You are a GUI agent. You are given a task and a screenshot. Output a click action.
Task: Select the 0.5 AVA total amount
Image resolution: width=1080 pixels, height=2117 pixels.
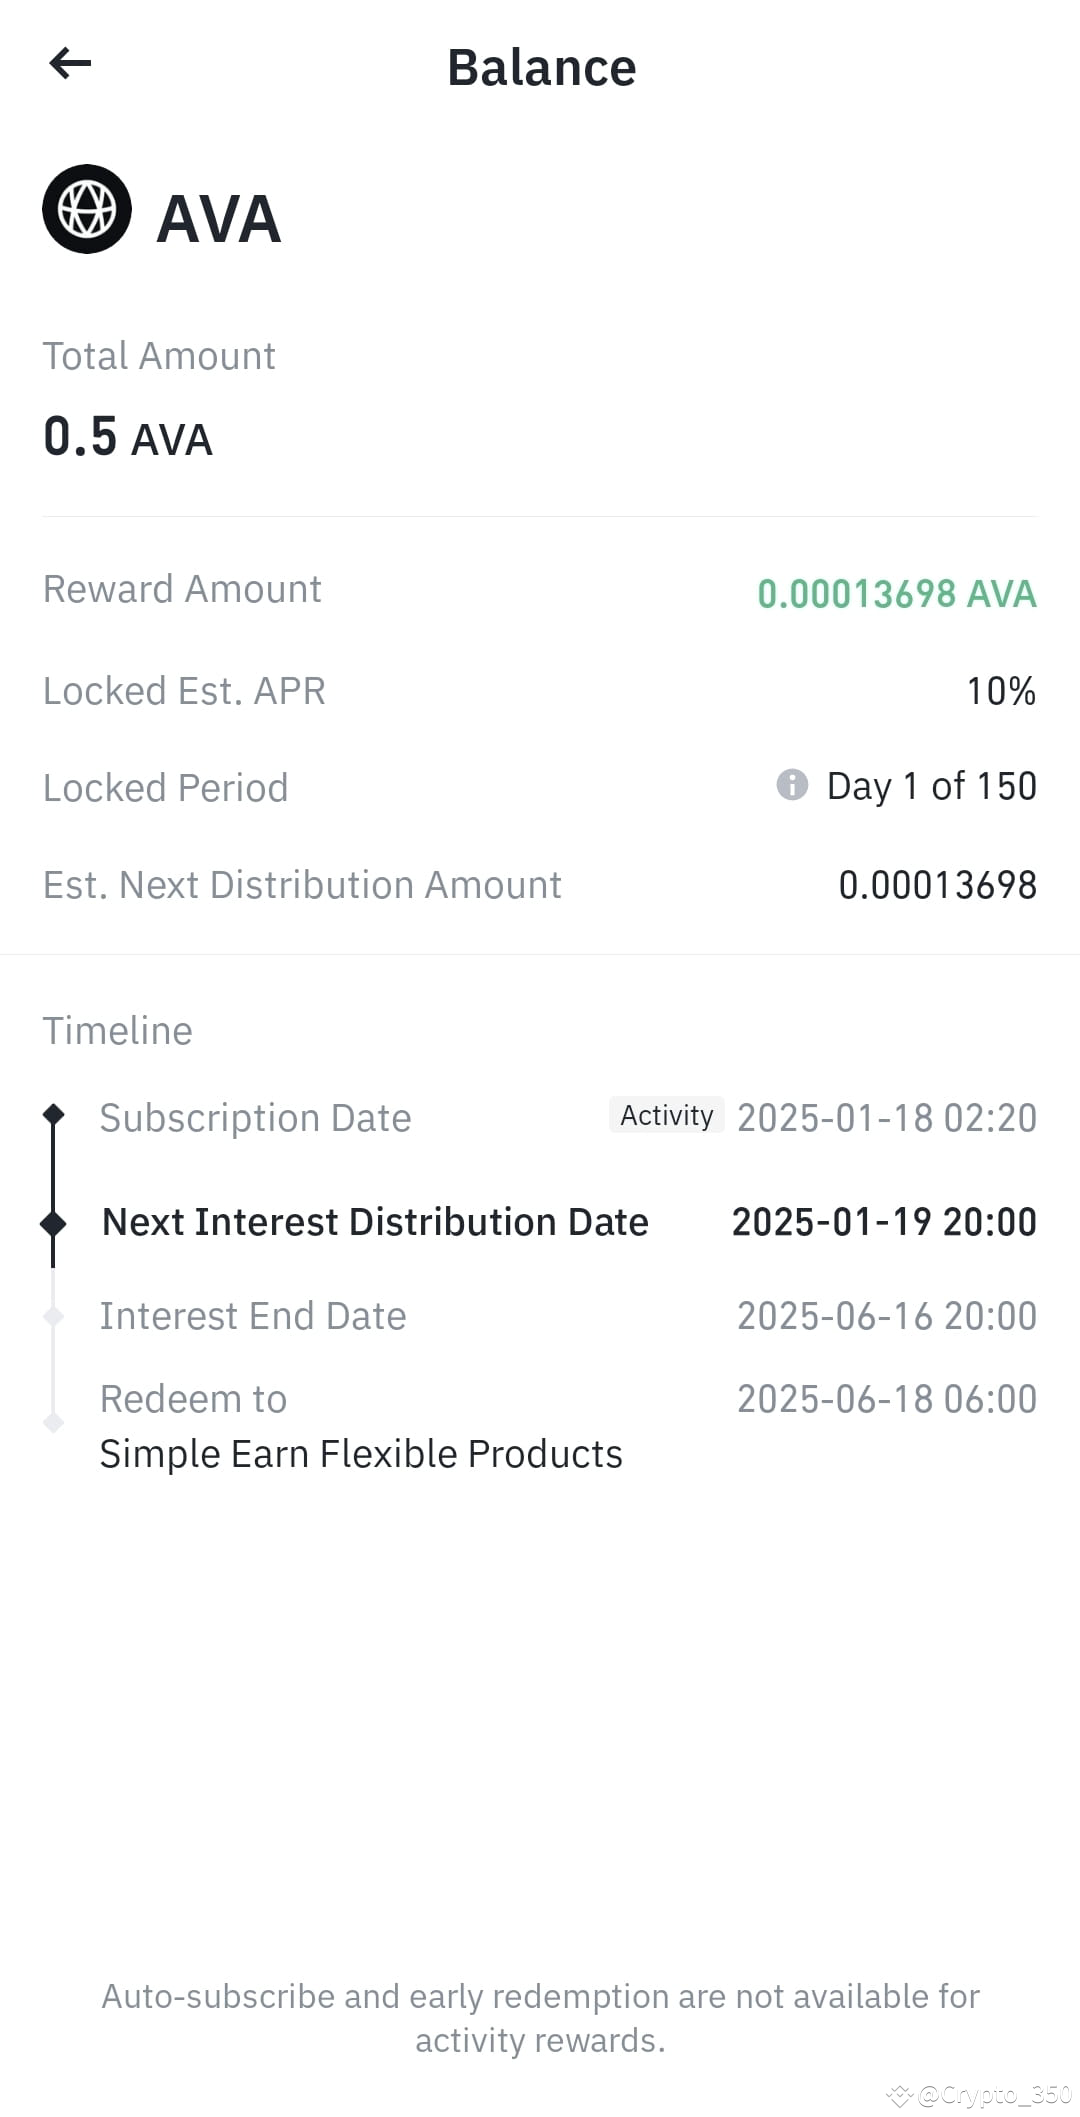click(128, 437)
